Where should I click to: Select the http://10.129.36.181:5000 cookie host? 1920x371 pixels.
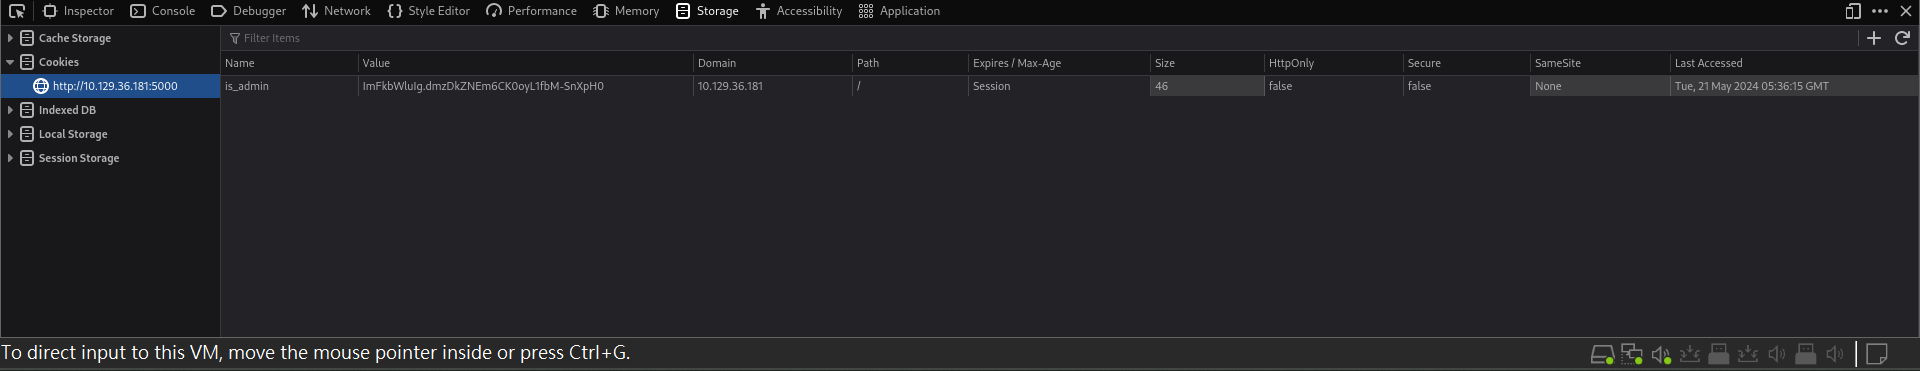110,86
